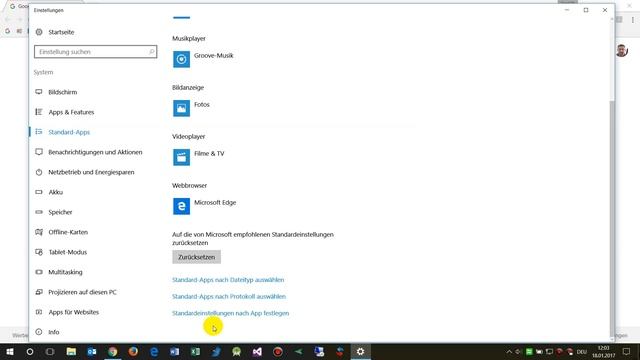The height and width of the screenshot is (360, 640).
Task: Open Action Center notifications icon
Action: pyautogui.click(x=626, y=351)
